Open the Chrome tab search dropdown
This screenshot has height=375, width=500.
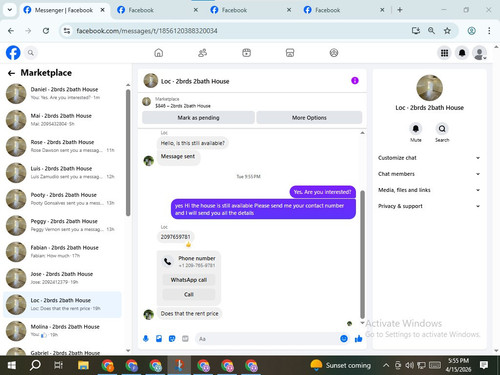(10, 10)
